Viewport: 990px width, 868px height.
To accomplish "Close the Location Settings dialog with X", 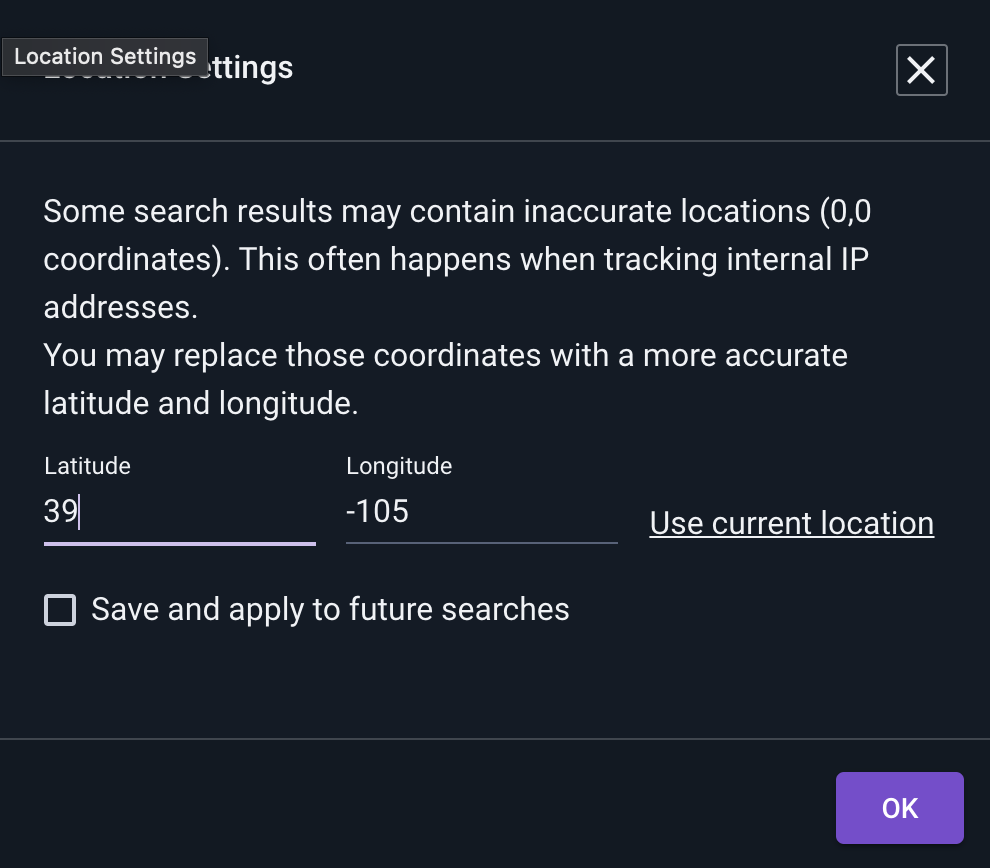I will tap(921, 70).
